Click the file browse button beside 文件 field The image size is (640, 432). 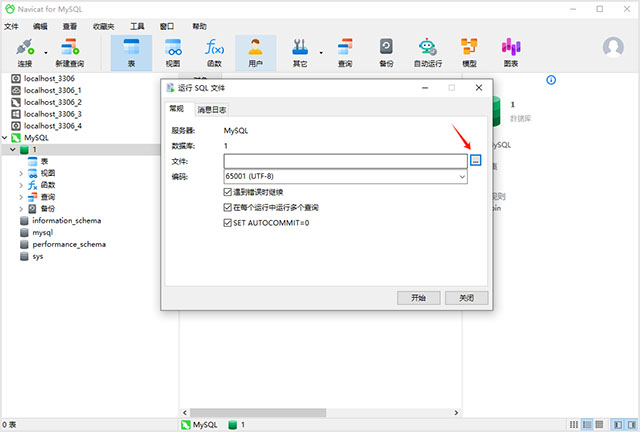476,160
